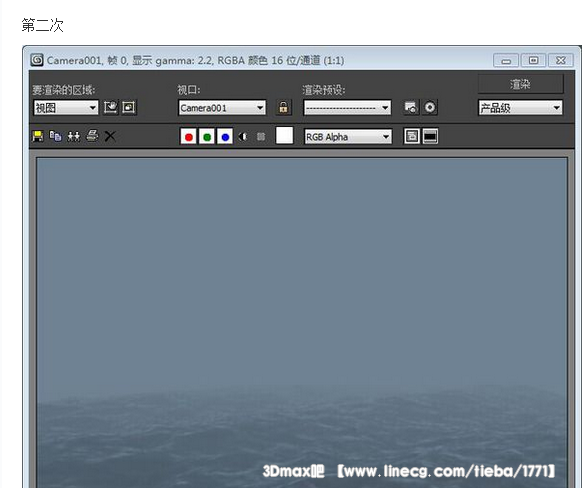Viewport: 584px width, 488px height.
Task: Click the window title bar app icon
Action: pyautogui.click(x=37, y=60)
